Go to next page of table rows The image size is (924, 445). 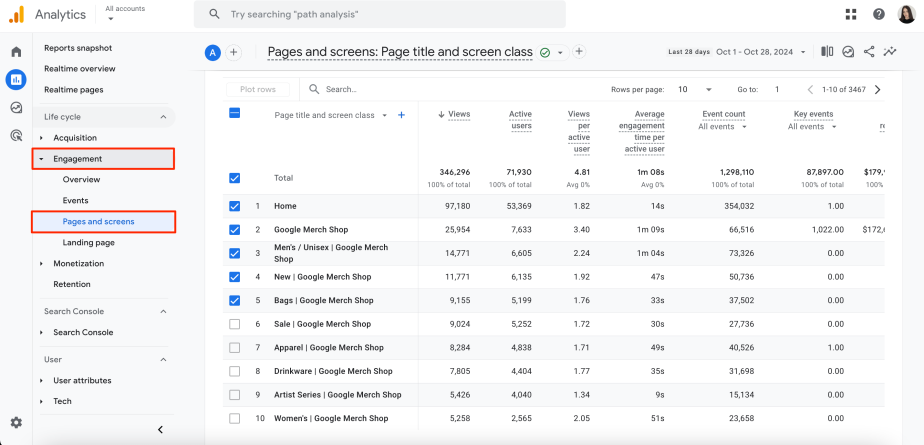pyautogui.click(x=877, y=90)
